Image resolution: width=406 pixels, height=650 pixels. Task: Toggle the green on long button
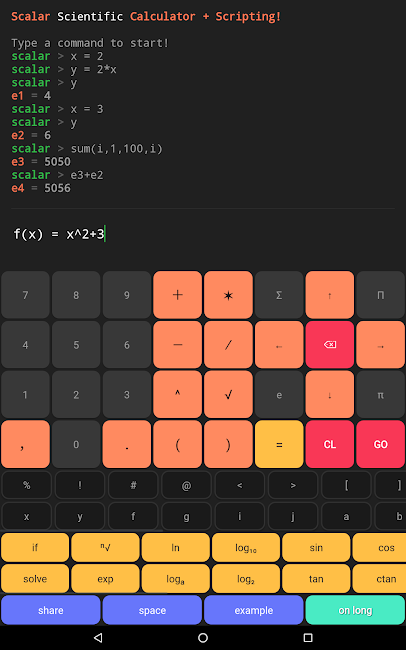pyautogui.click(x=355, y=610)
